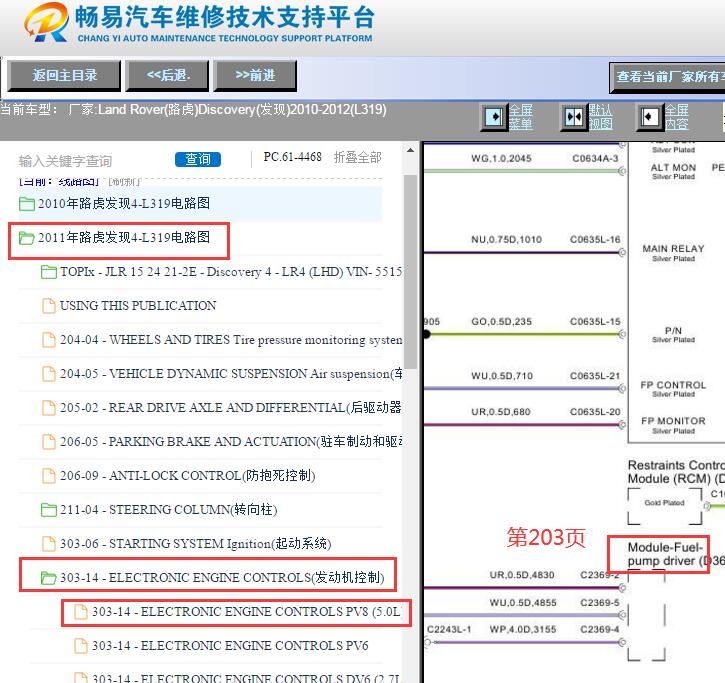Click connector label C2243L-1

[x=449, y=629]
